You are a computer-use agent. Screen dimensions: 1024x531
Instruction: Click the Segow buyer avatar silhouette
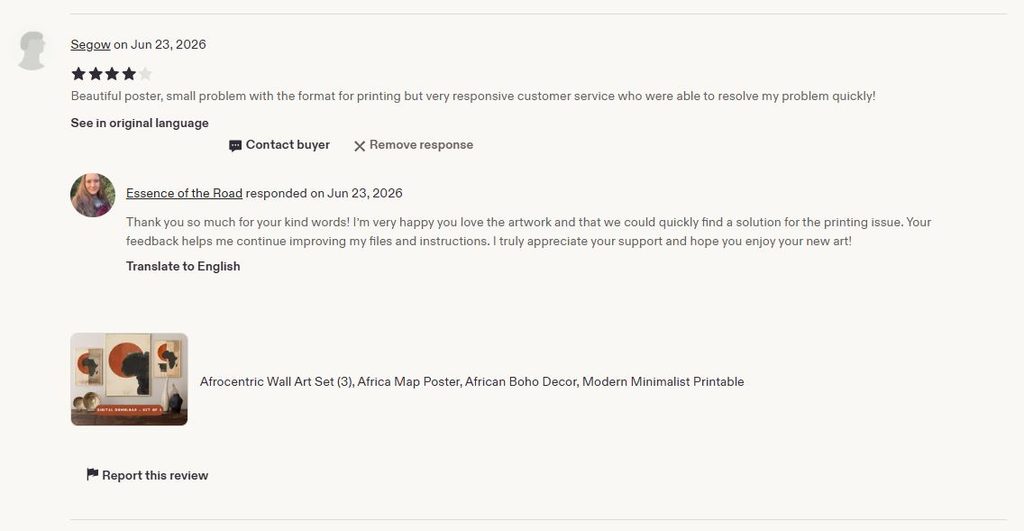[31, 50]
